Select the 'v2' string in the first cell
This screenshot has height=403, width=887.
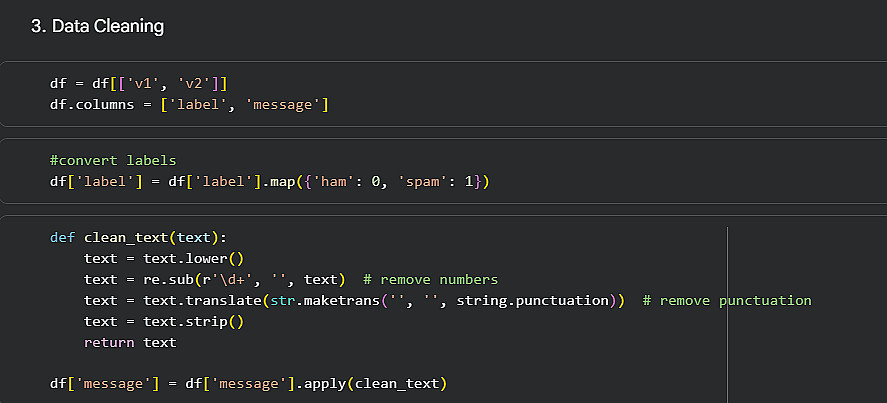(x=194, y=84)
